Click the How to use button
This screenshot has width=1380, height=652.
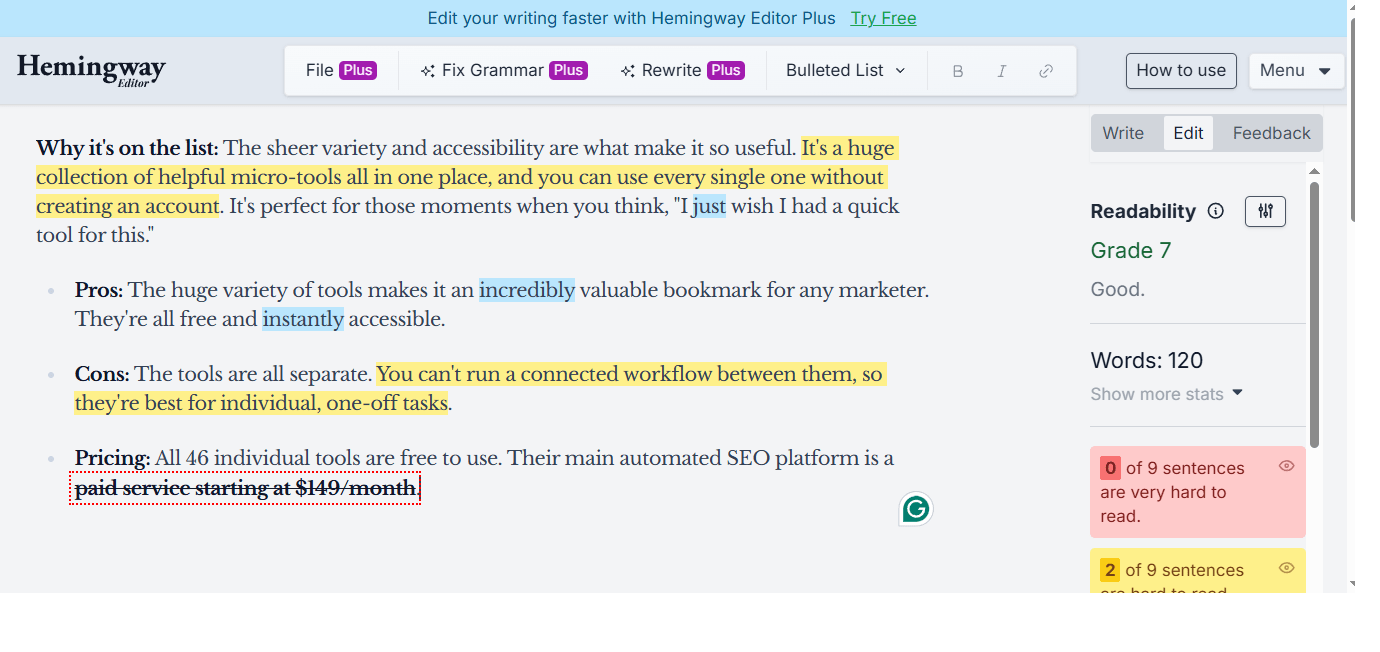(1181, 71)
